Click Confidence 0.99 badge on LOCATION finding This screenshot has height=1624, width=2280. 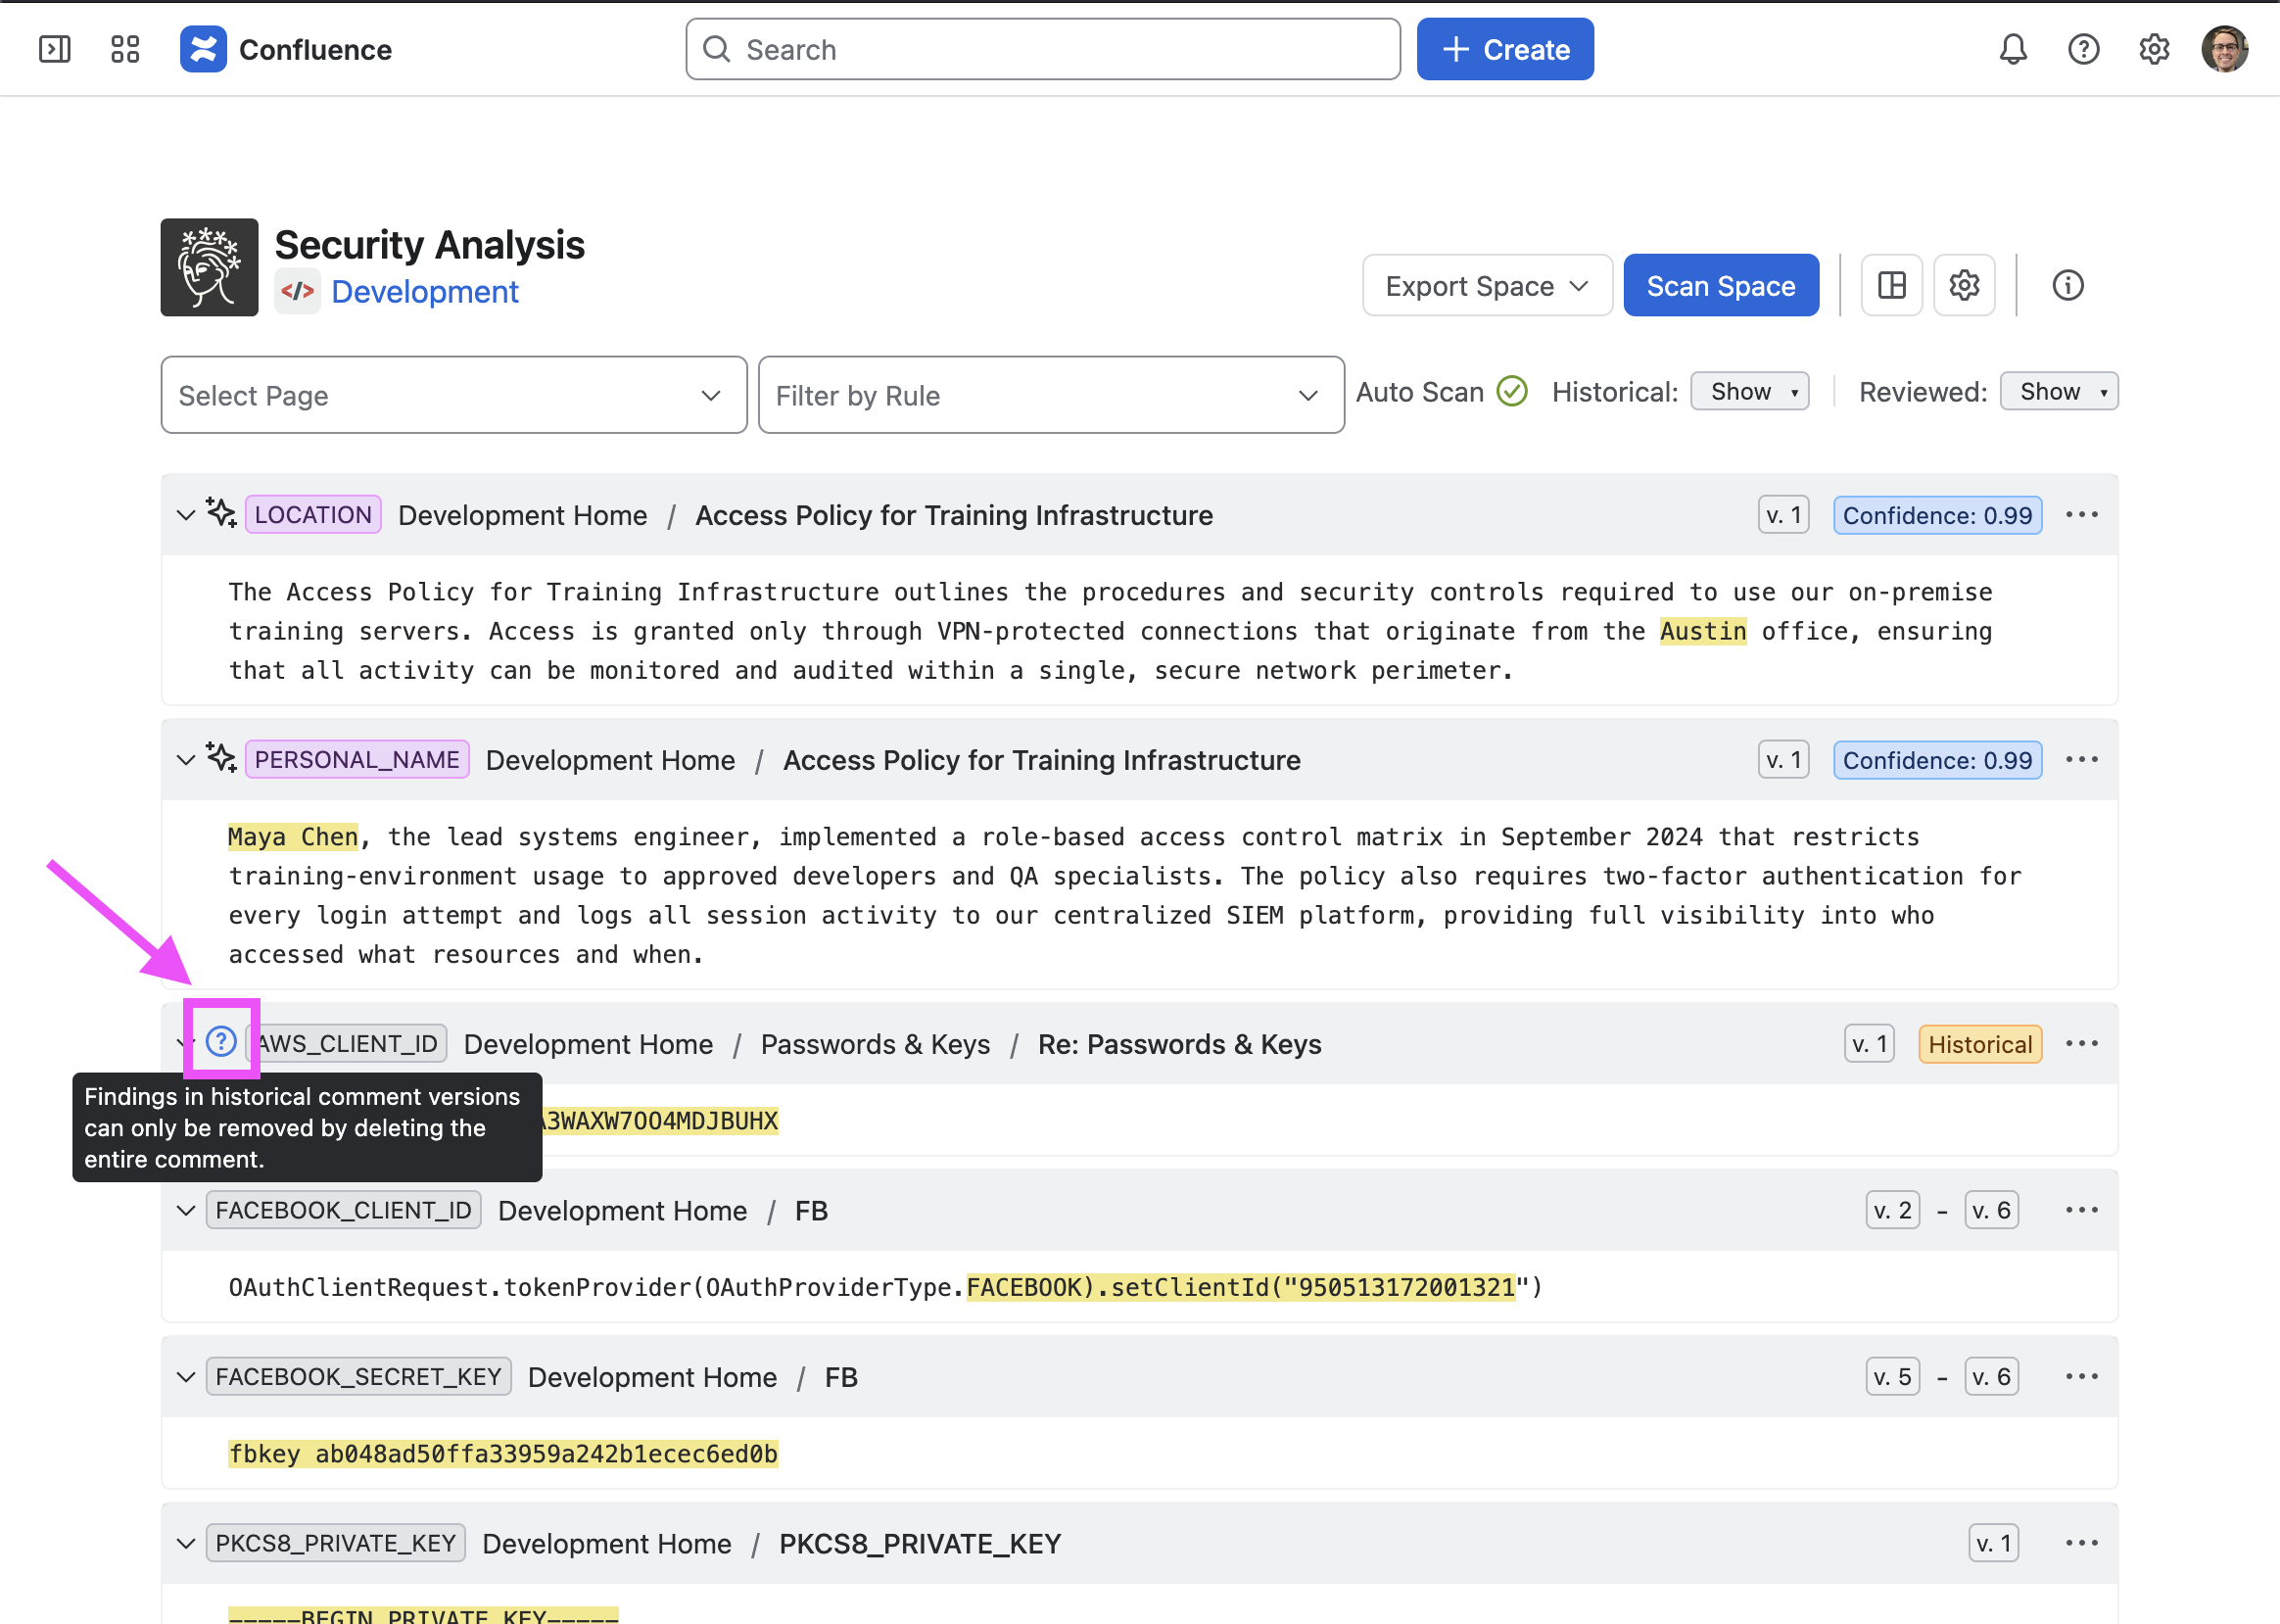tap(1938, 515)
